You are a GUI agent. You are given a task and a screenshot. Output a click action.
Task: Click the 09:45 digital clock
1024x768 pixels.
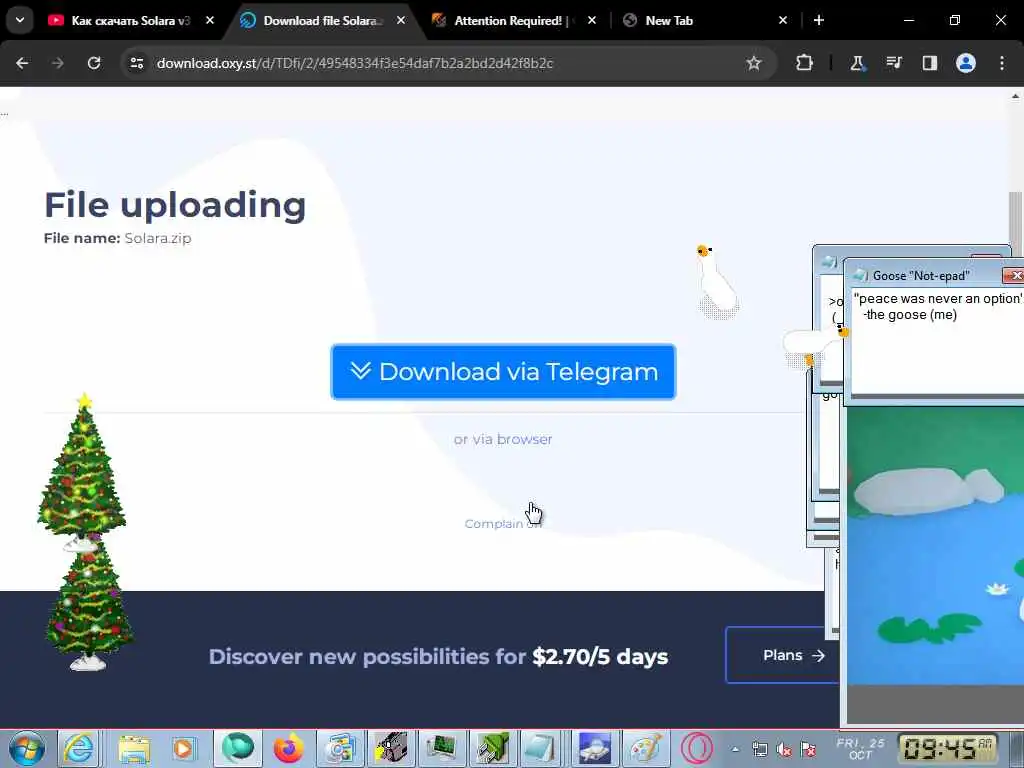948,749
